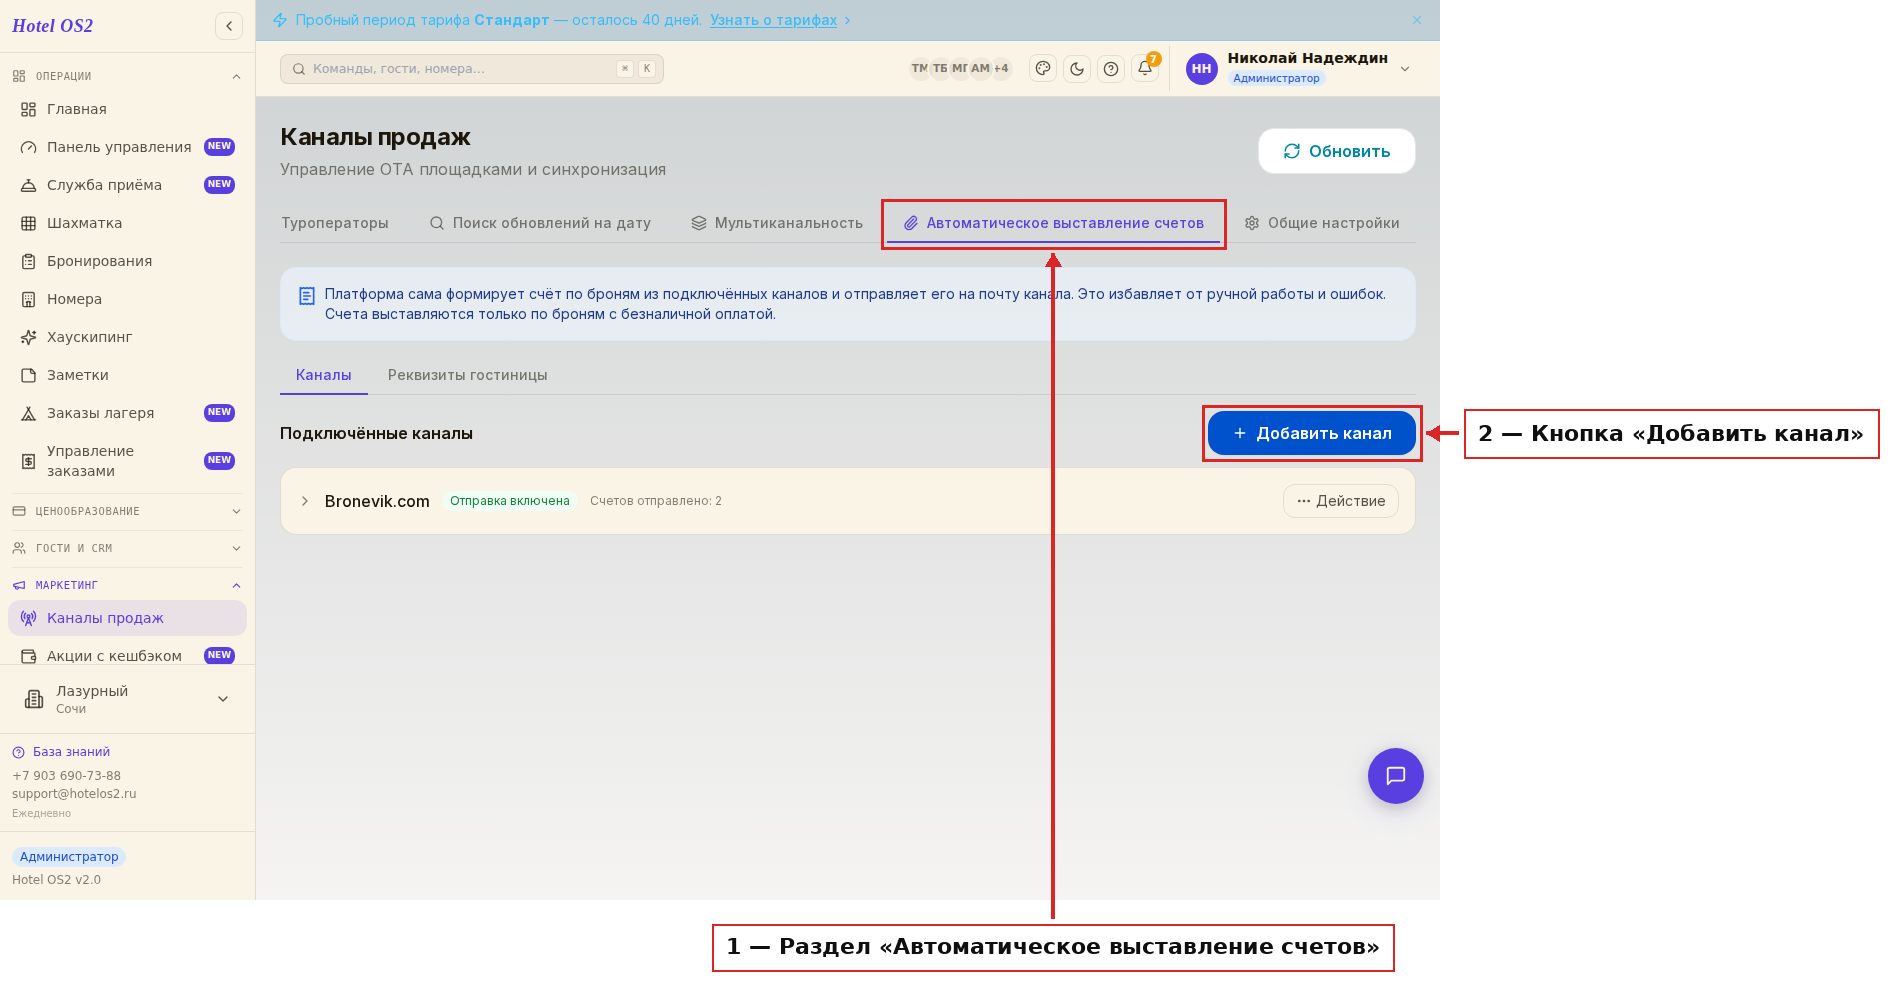This screenshot has height=995, width=1903.
Task: Select Автоматическое выставление счетов tab
Action: [1054, 223]
